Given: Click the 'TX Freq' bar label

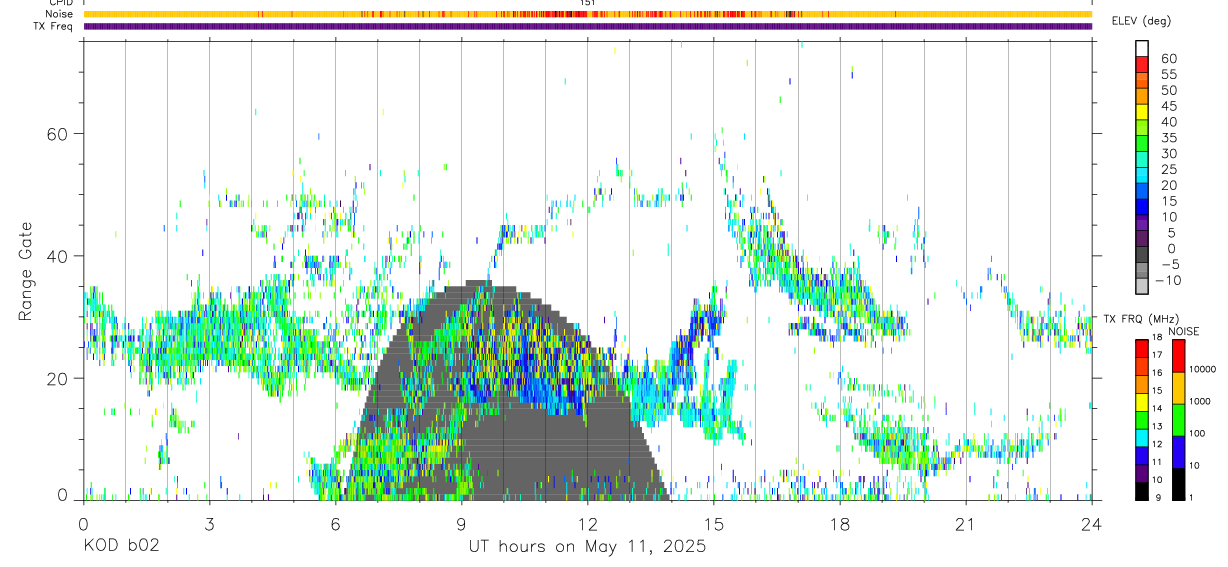Looking at the screenshot, I should [54, 26].
